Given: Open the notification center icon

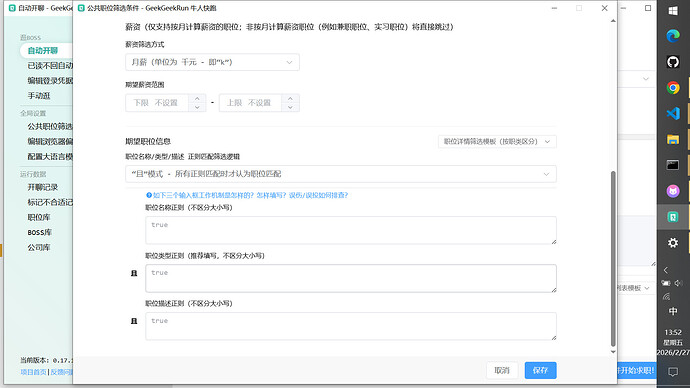Looking at the screenshot, I should click(672, 372).
